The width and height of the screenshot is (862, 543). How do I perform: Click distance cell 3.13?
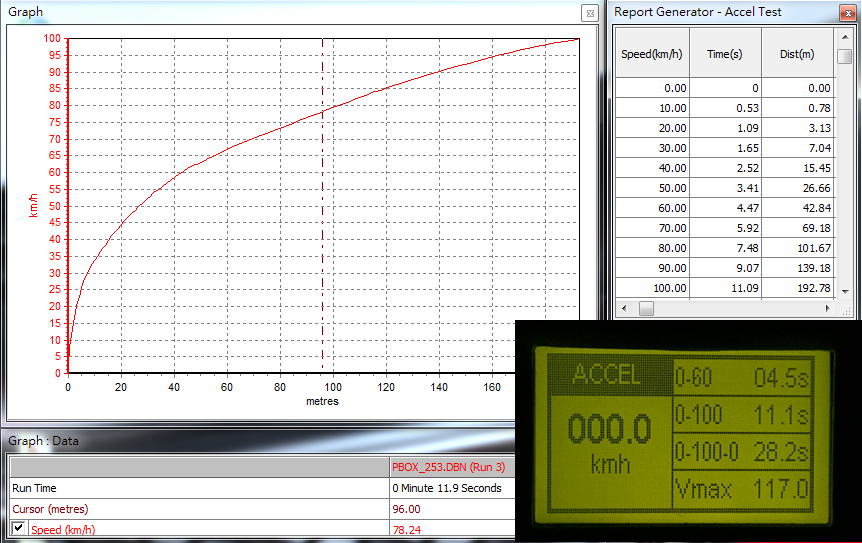(798, 128)
